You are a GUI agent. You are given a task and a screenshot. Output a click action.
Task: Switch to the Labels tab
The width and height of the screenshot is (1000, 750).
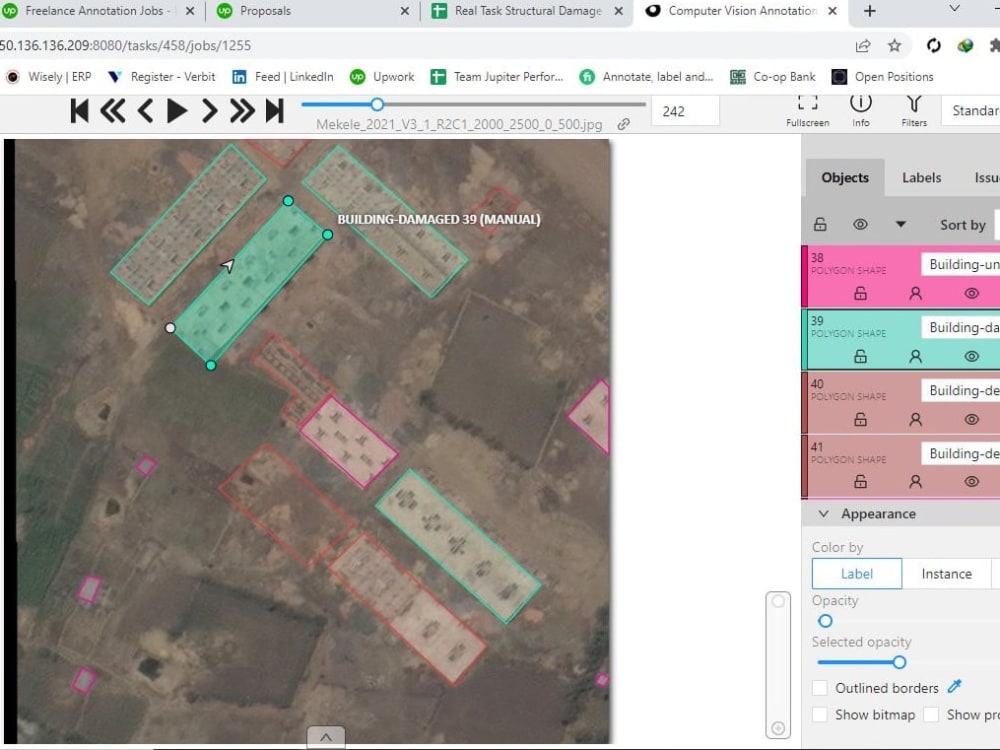[922, 177]
